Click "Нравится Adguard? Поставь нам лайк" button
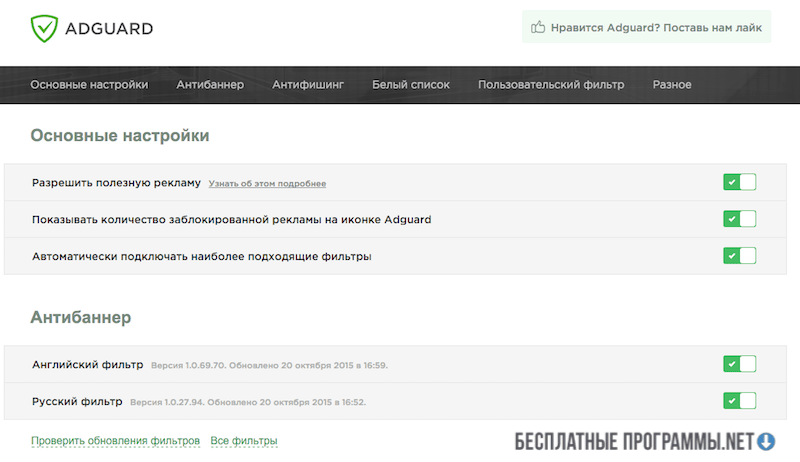Screen dimensions: 800x462 tap(646, 27)
